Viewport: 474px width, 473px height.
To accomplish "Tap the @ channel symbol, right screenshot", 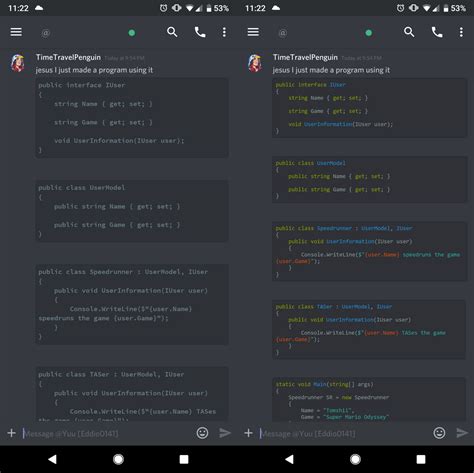I will click(x=283, y=33).
